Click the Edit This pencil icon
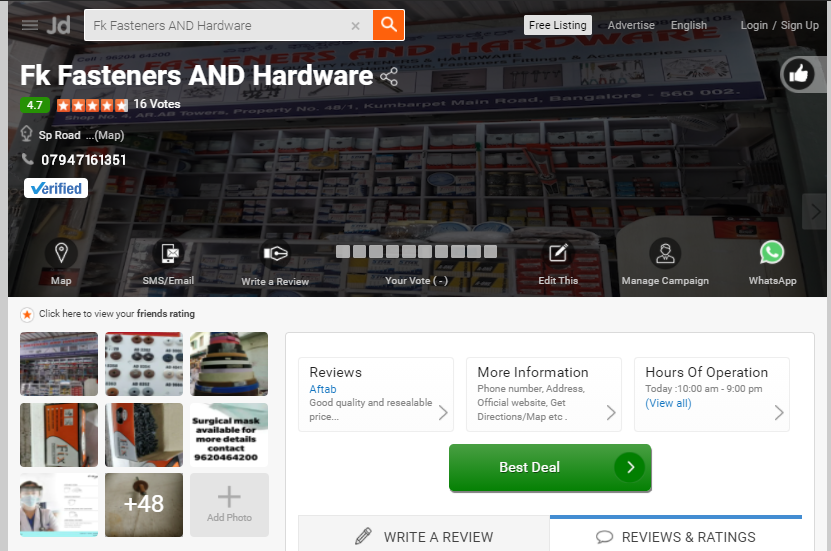Screen dimensions: 831x551 [558, 253]
